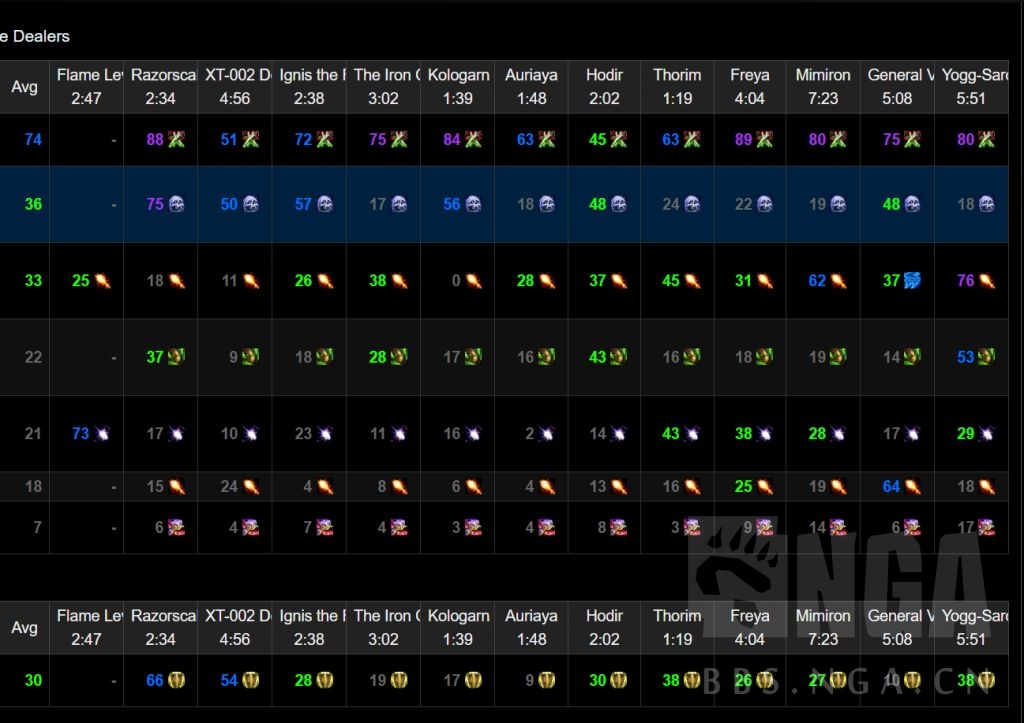Click skull icon beside 75 in Razorscale column

pyautogui.click(x=176, y=204)
